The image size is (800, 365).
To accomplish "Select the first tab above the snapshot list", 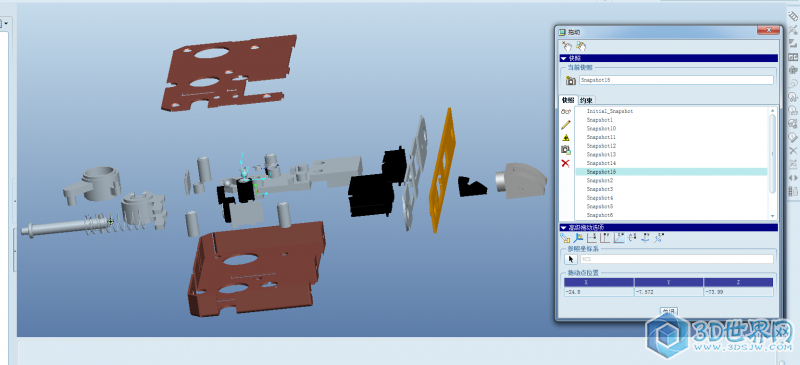I will [568, 100].
